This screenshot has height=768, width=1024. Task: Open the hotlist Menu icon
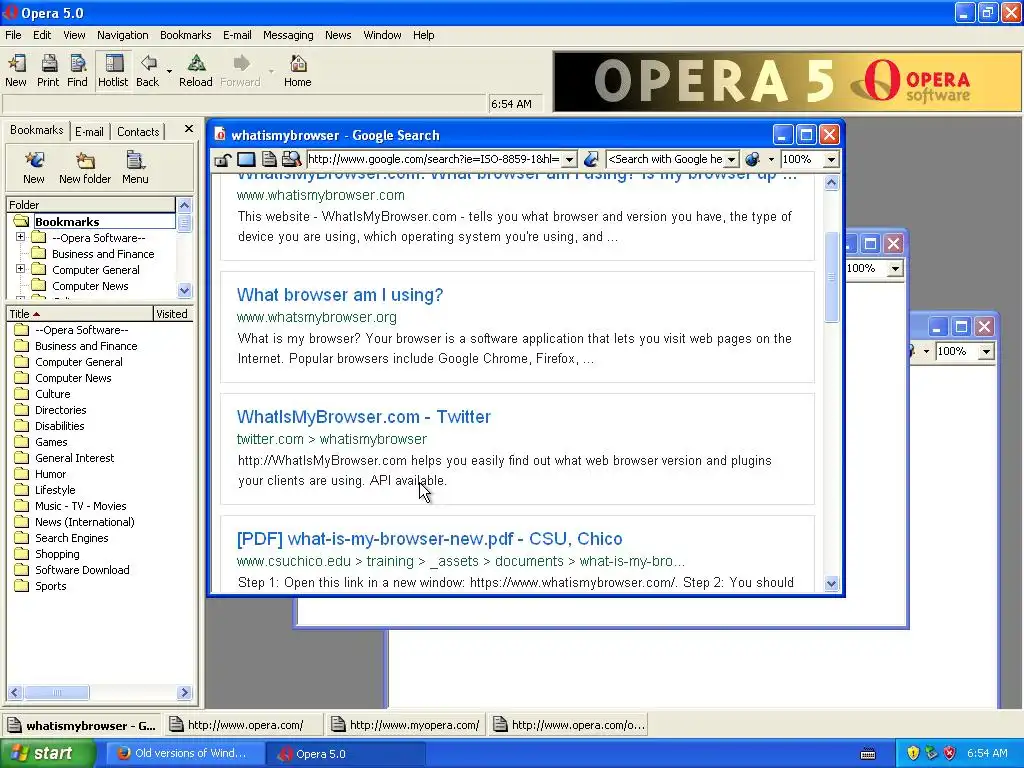pyautogui.click(x=135, y=168)
